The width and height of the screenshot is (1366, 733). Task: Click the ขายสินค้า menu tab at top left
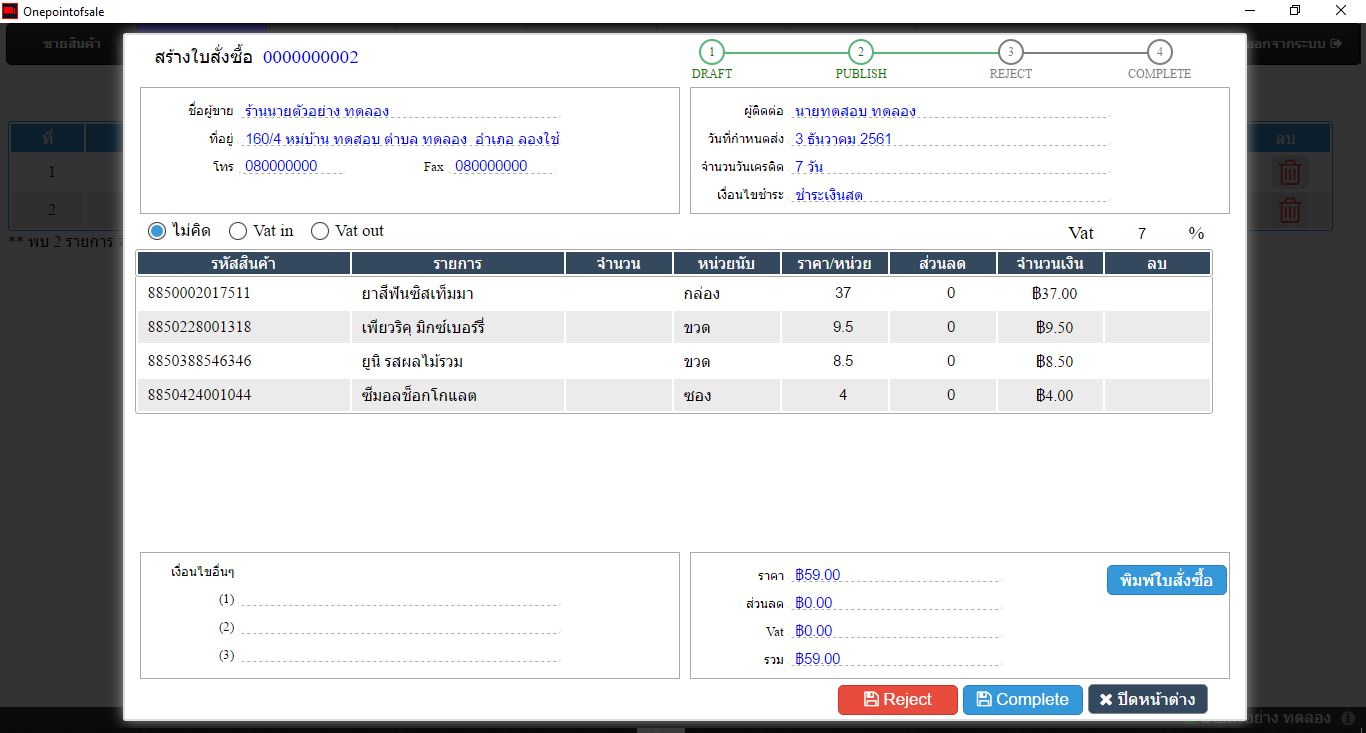[x=71, y=44]
